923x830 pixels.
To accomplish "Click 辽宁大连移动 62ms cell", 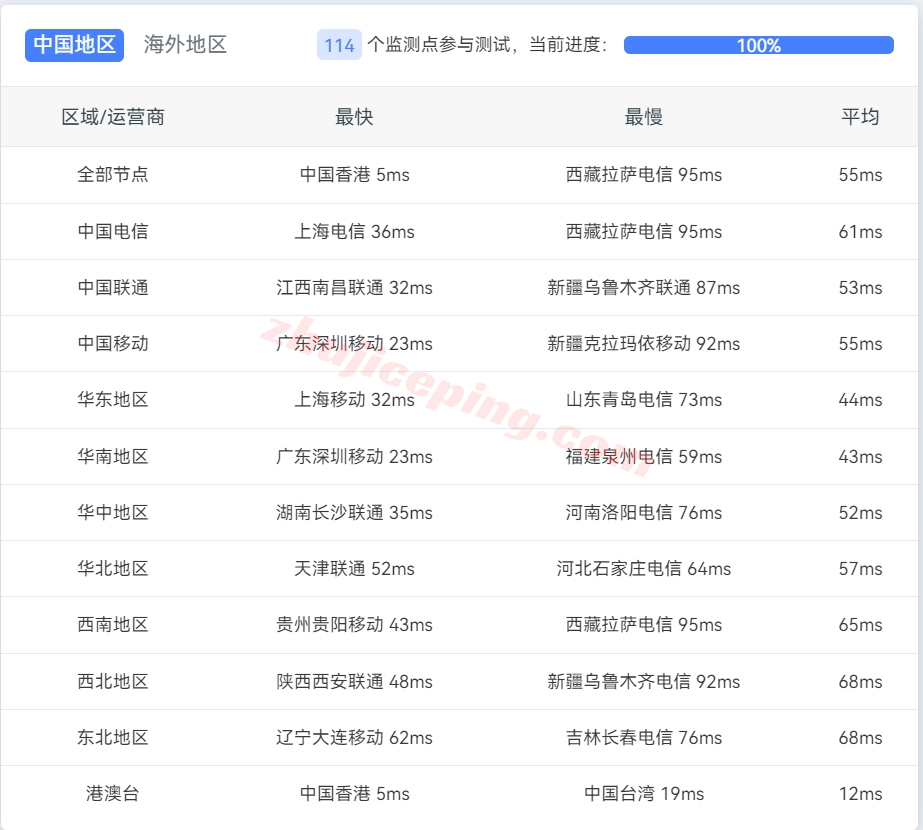I will click(354, 738).
